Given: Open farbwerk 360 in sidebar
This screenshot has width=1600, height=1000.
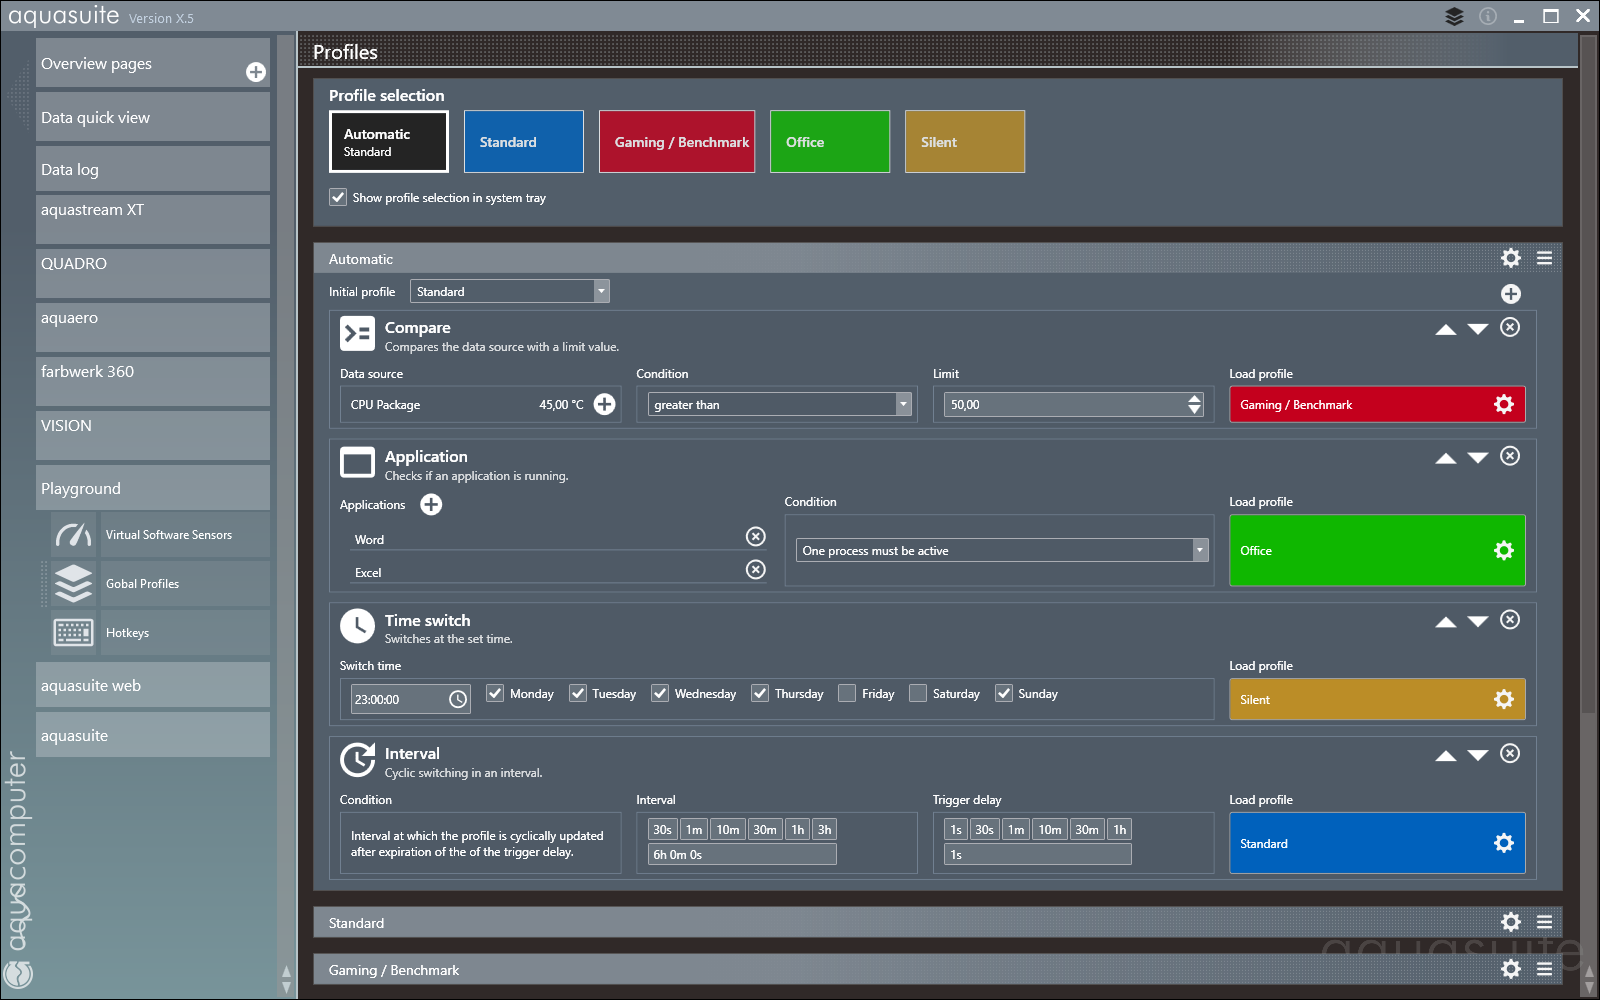Looking at the screenshot, I should (153, 381).
